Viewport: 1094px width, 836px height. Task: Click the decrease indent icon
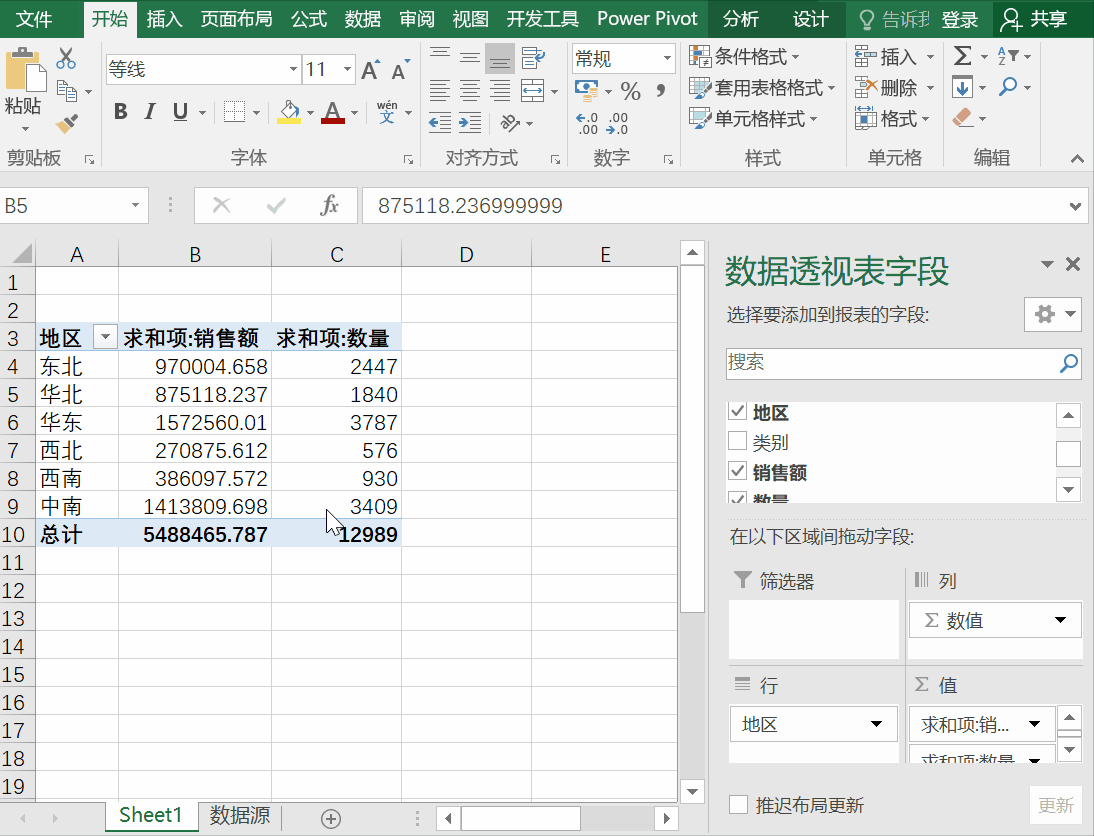click(x=440, y=124)
